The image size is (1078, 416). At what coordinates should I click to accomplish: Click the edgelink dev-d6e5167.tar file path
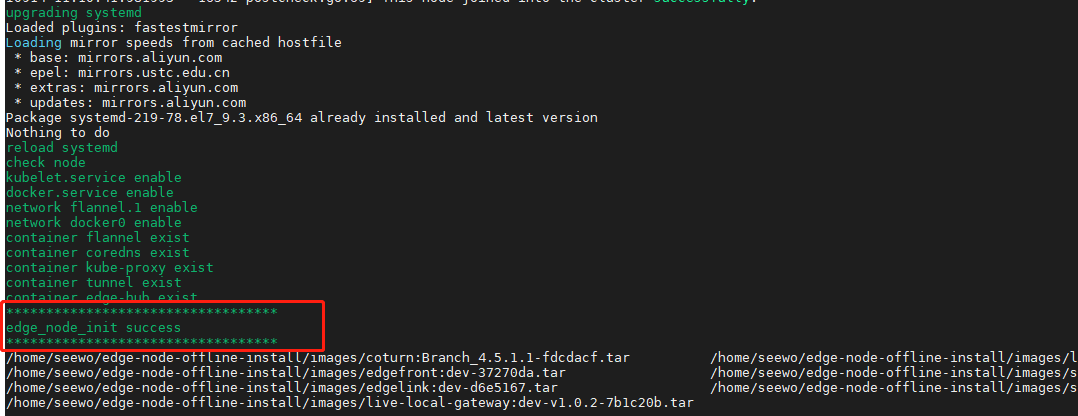pos(282,388)
